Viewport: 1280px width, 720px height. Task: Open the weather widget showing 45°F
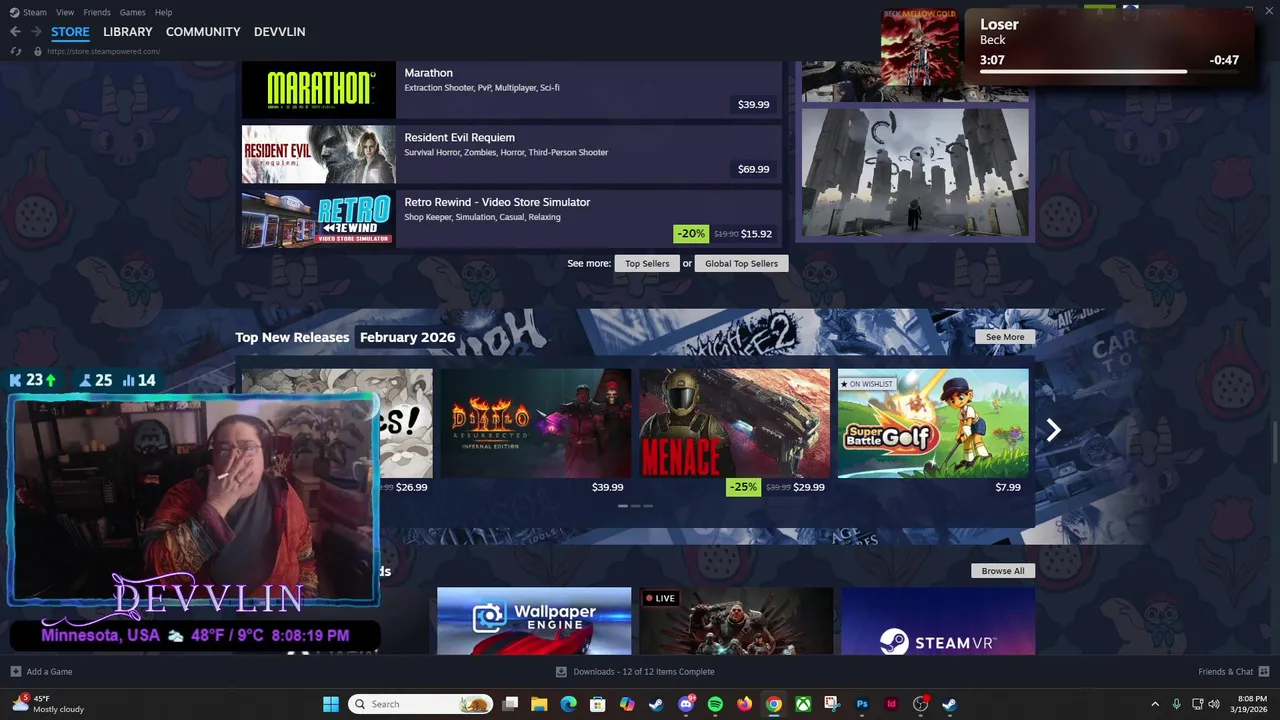click(47, 704)
